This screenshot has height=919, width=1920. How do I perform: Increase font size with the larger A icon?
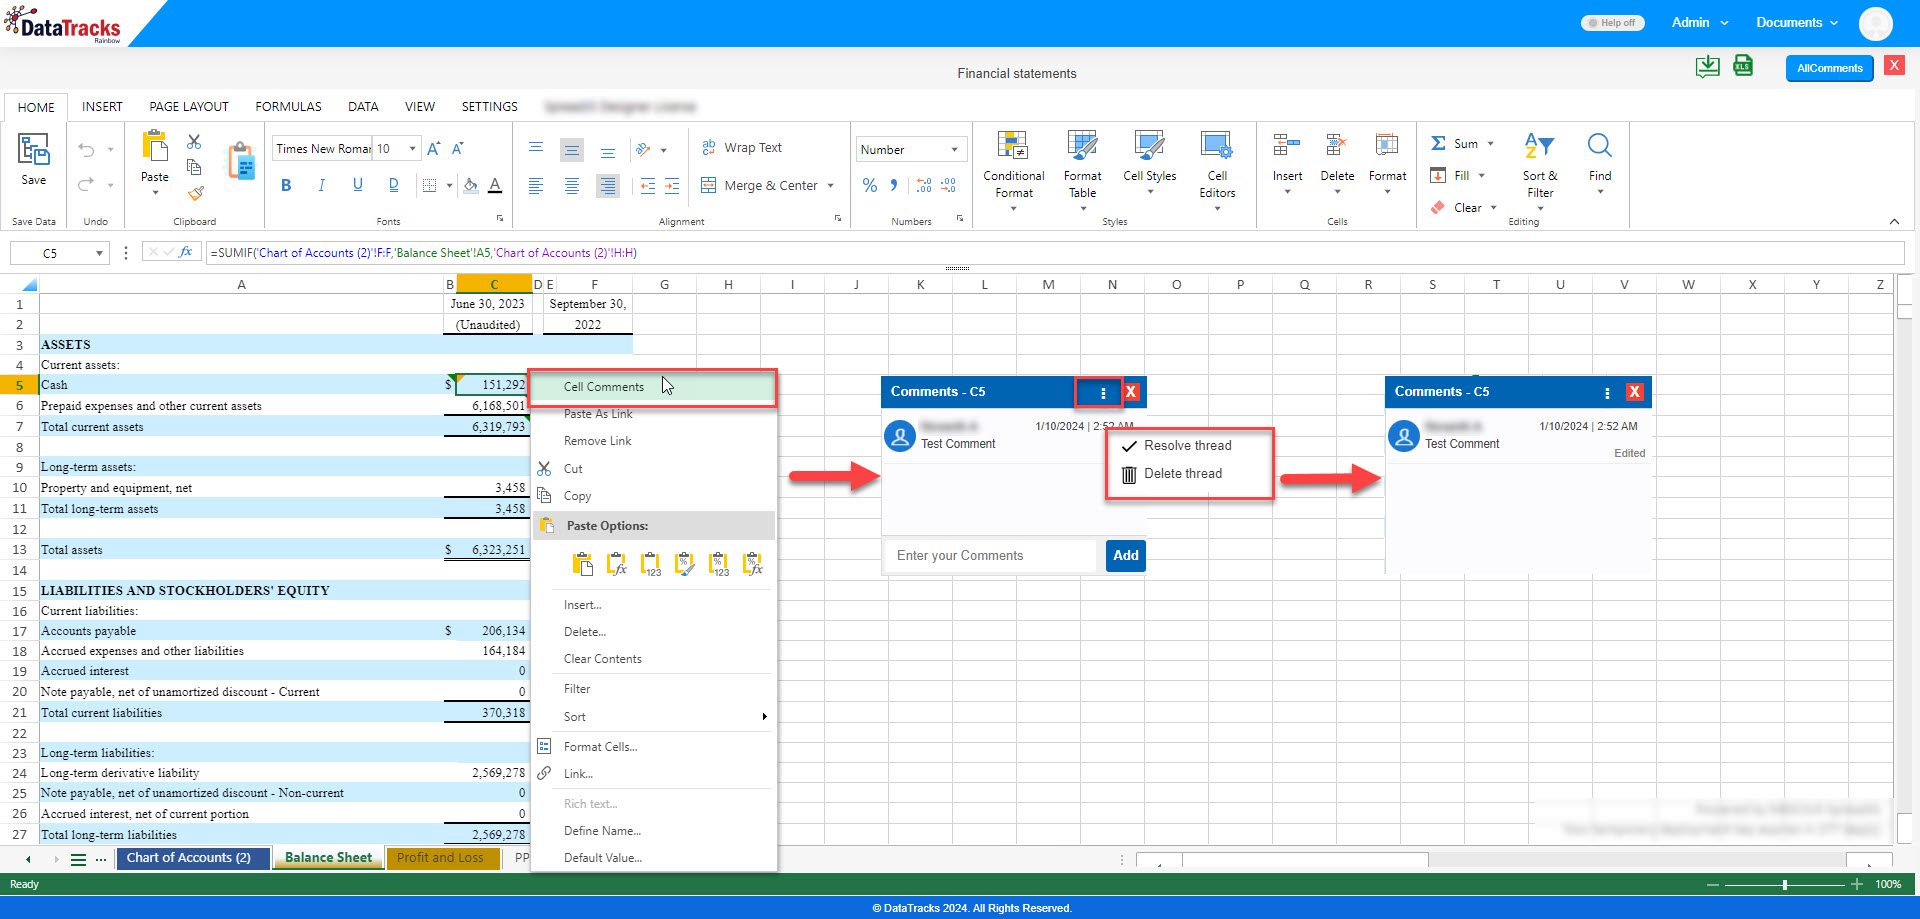(x=434, y=149)
